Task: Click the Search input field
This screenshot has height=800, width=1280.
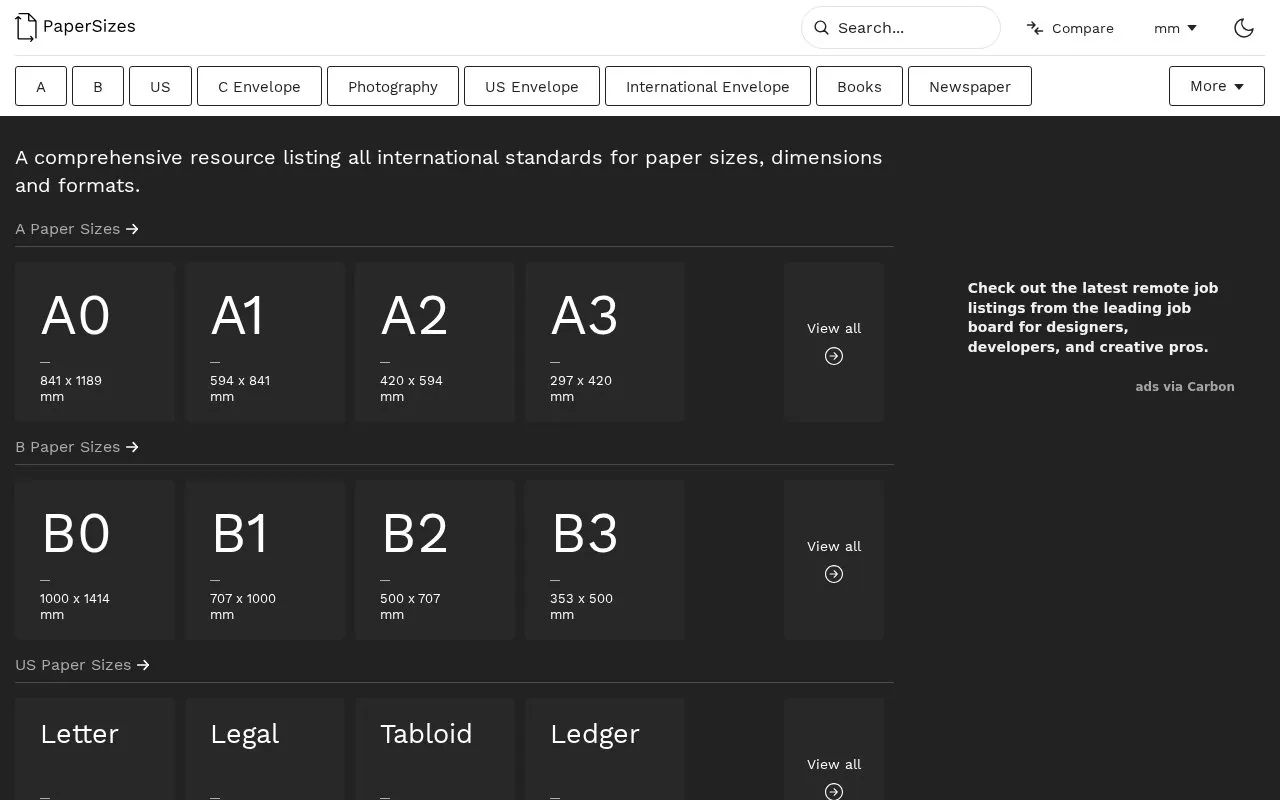Action: [901, 28]
